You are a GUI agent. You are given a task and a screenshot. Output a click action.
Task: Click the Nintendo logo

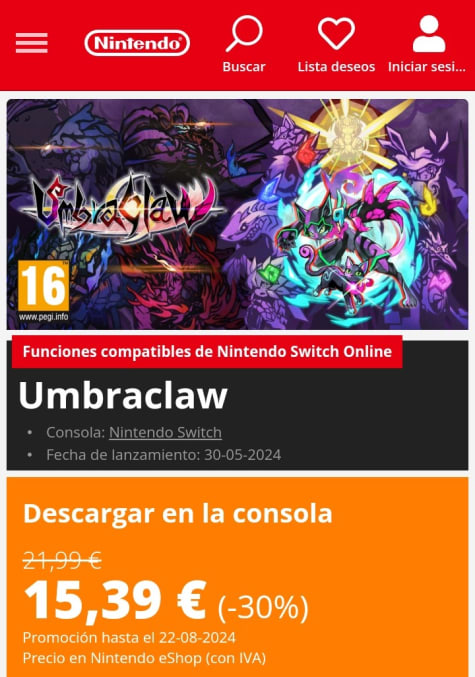137,43
